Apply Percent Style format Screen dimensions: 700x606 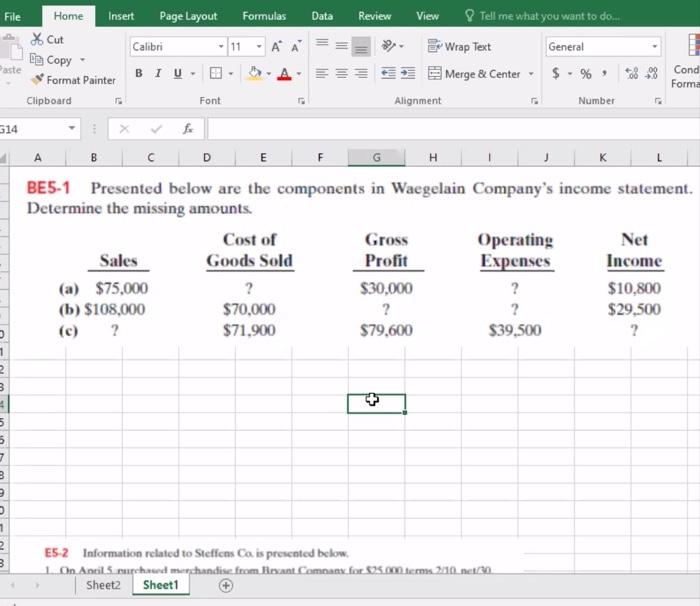(x=586, y=74)
